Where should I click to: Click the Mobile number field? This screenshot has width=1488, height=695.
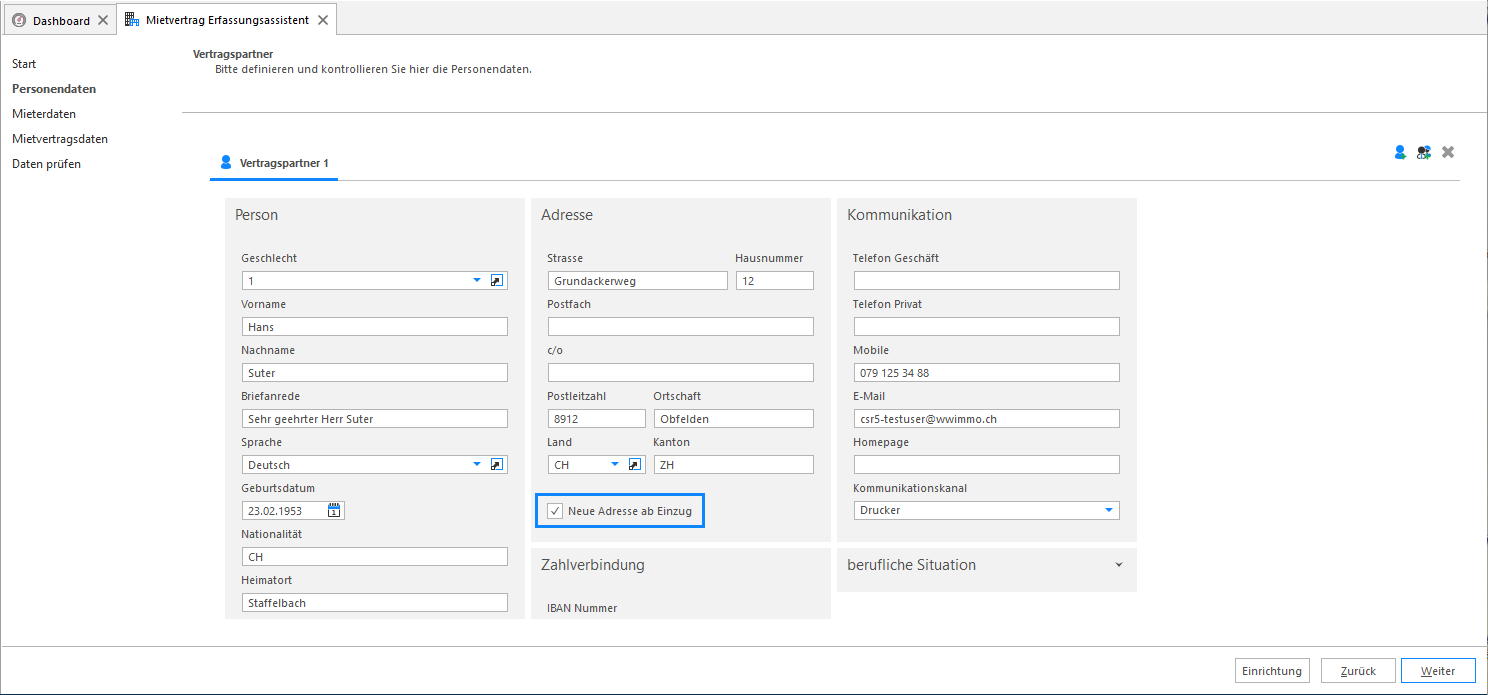coord(987,373)
